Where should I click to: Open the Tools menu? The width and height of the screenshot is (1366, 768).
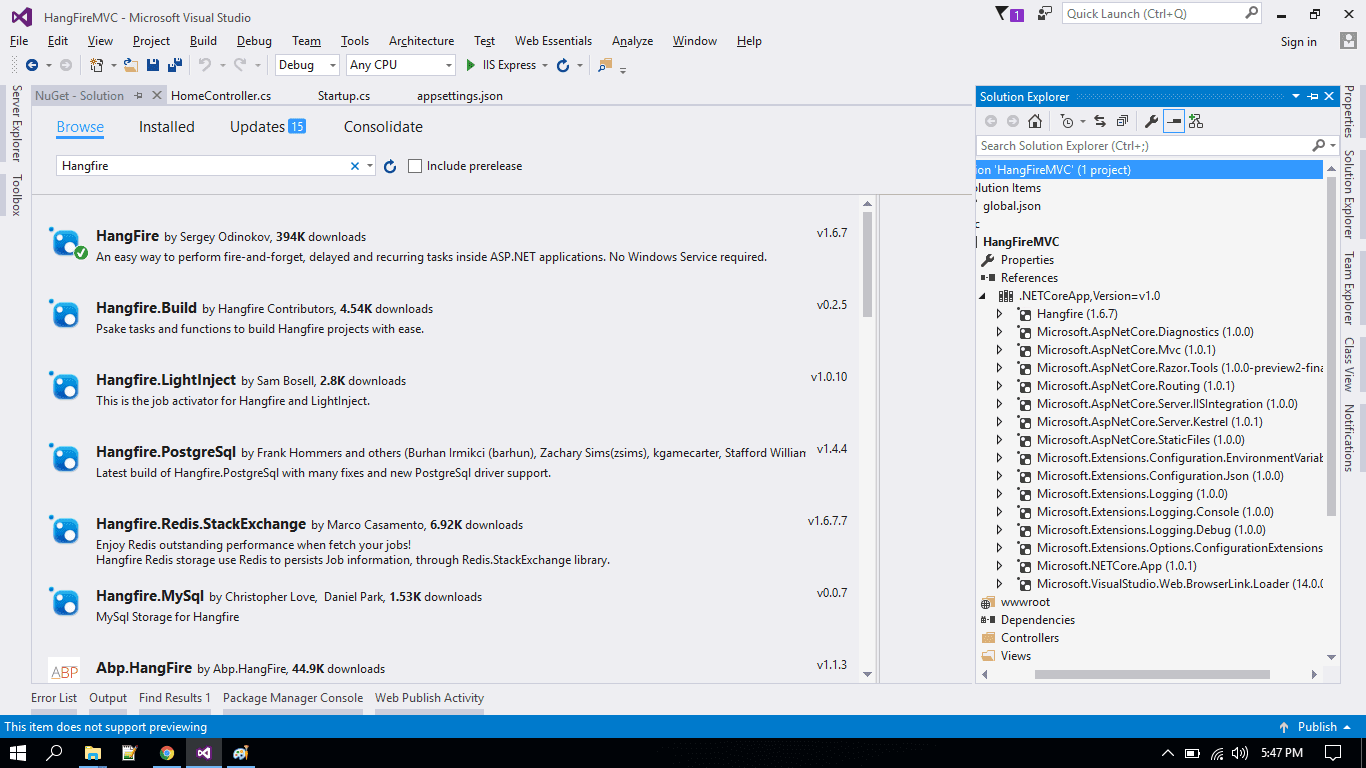(355, 41)
